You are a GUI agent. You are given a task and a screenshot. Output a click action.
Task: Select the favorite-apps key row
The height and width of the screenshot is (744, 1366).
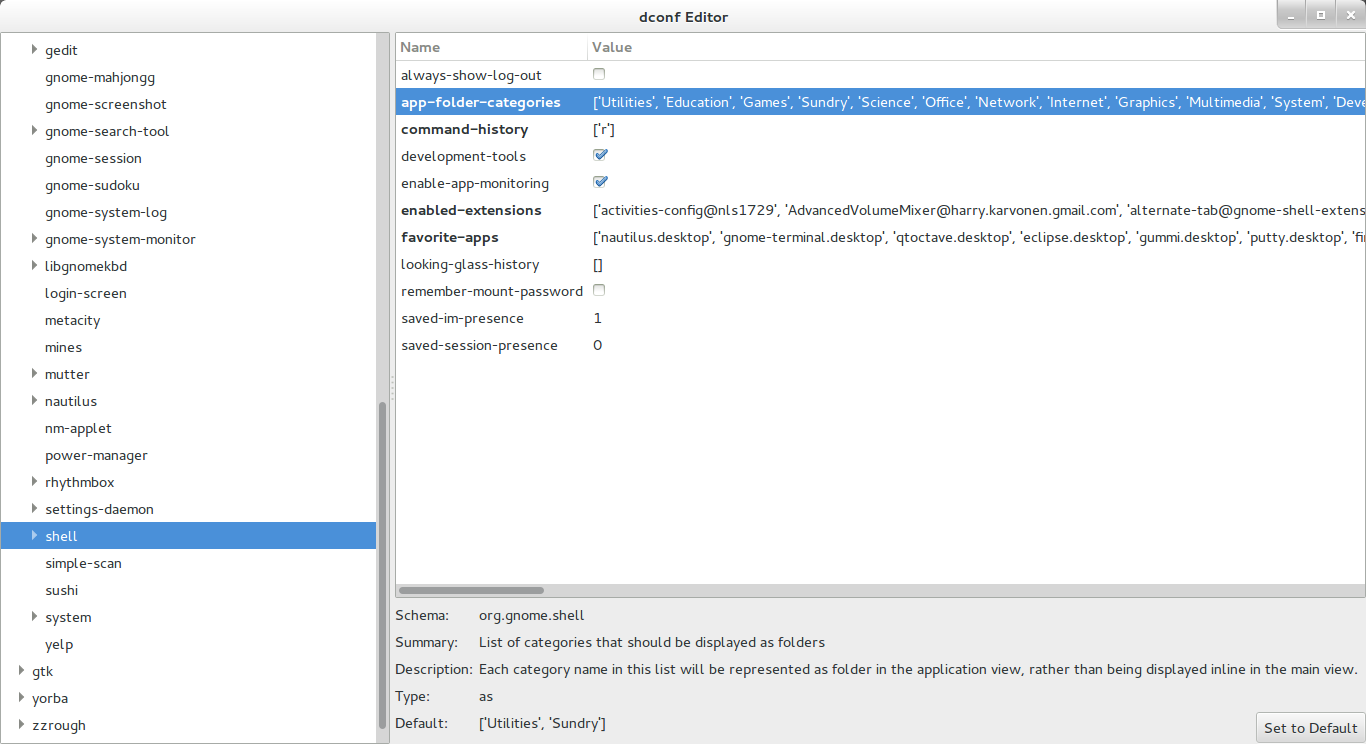[x=450, y=237]
